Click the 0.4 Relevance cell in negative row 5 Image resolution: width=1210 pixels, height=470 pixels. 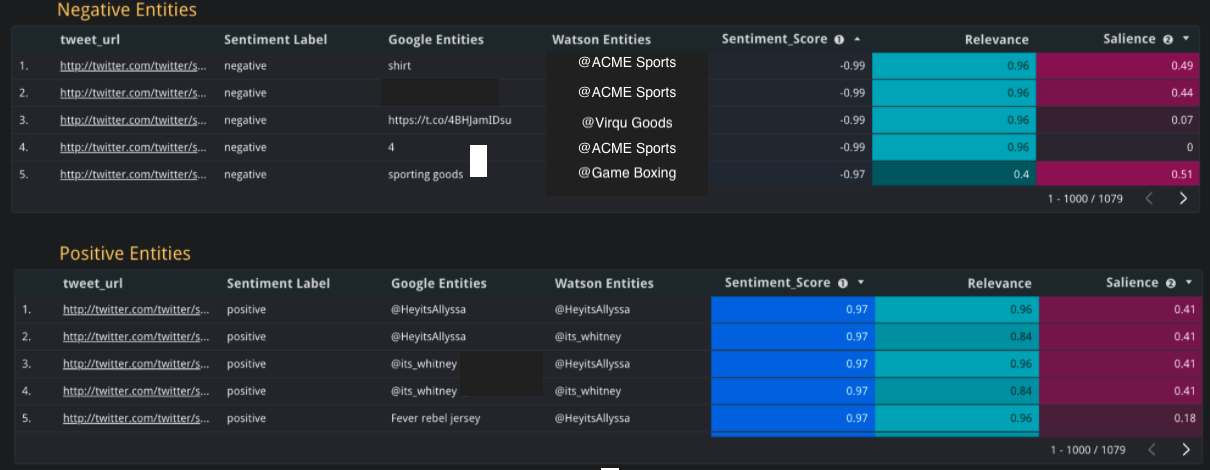coord(954,174)
